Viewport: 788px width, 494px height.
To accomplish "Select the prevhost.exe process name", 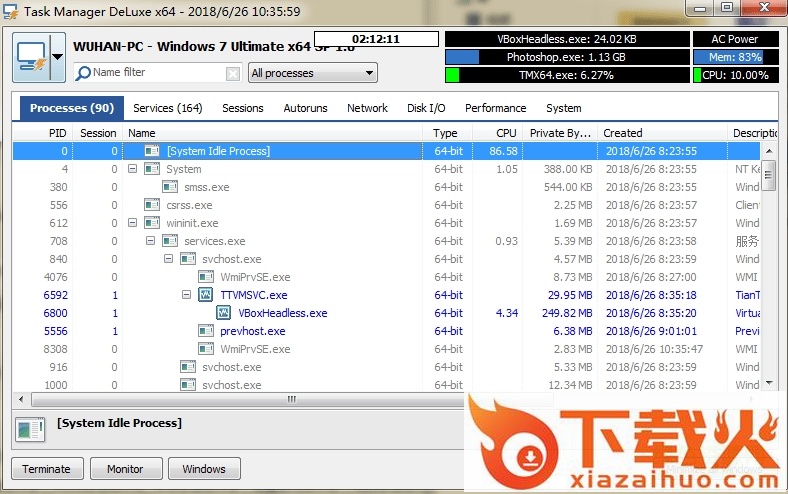I will pyautogui.click(x=253, y=331).
